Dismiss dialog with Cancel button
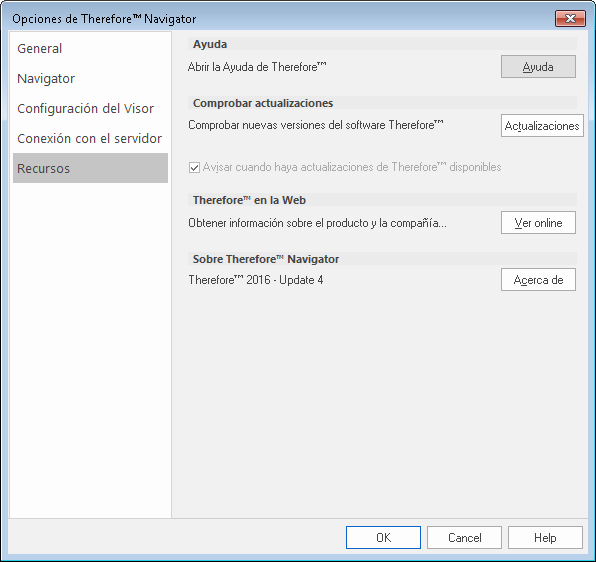Screen dimensions: 596x562 point(464,538)
